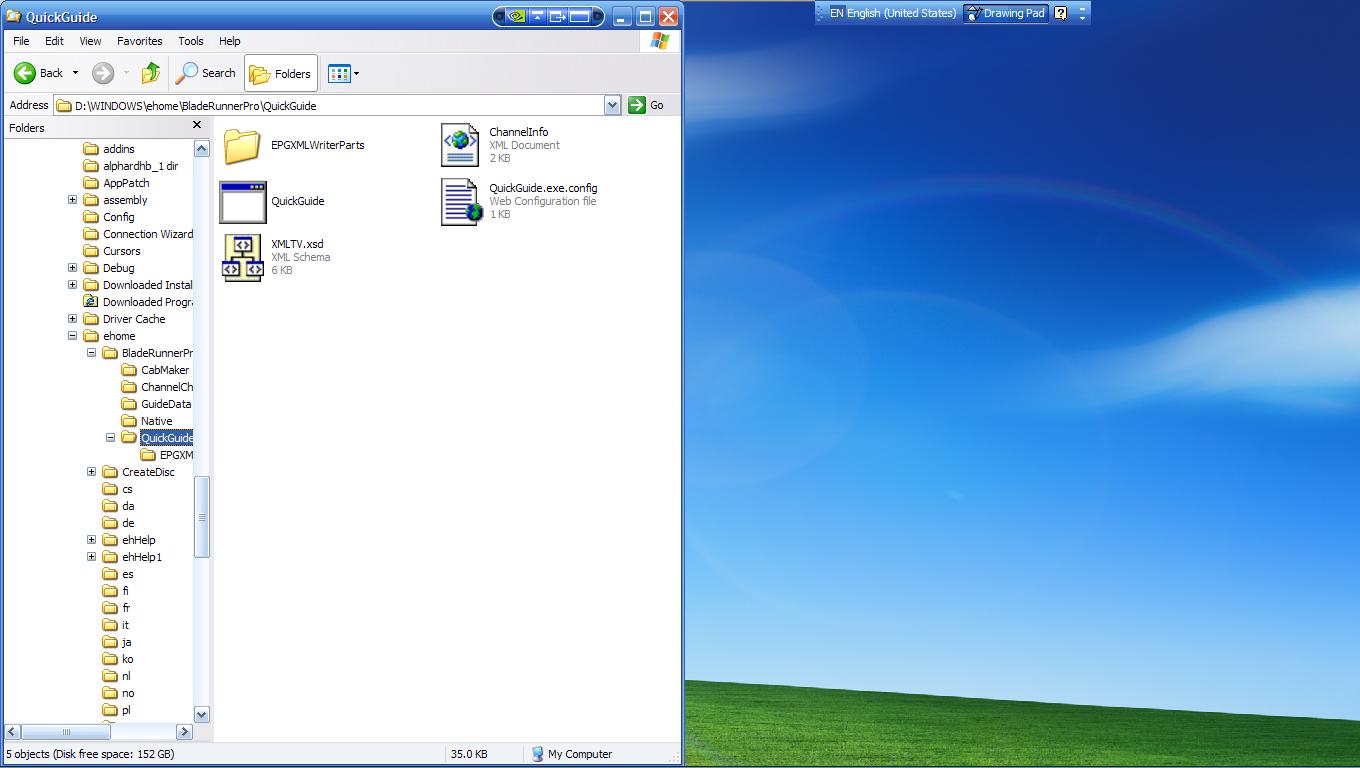This screenshot has height=768, width=1360.
Task: Close the Folders pane with X
Action: 197,126
